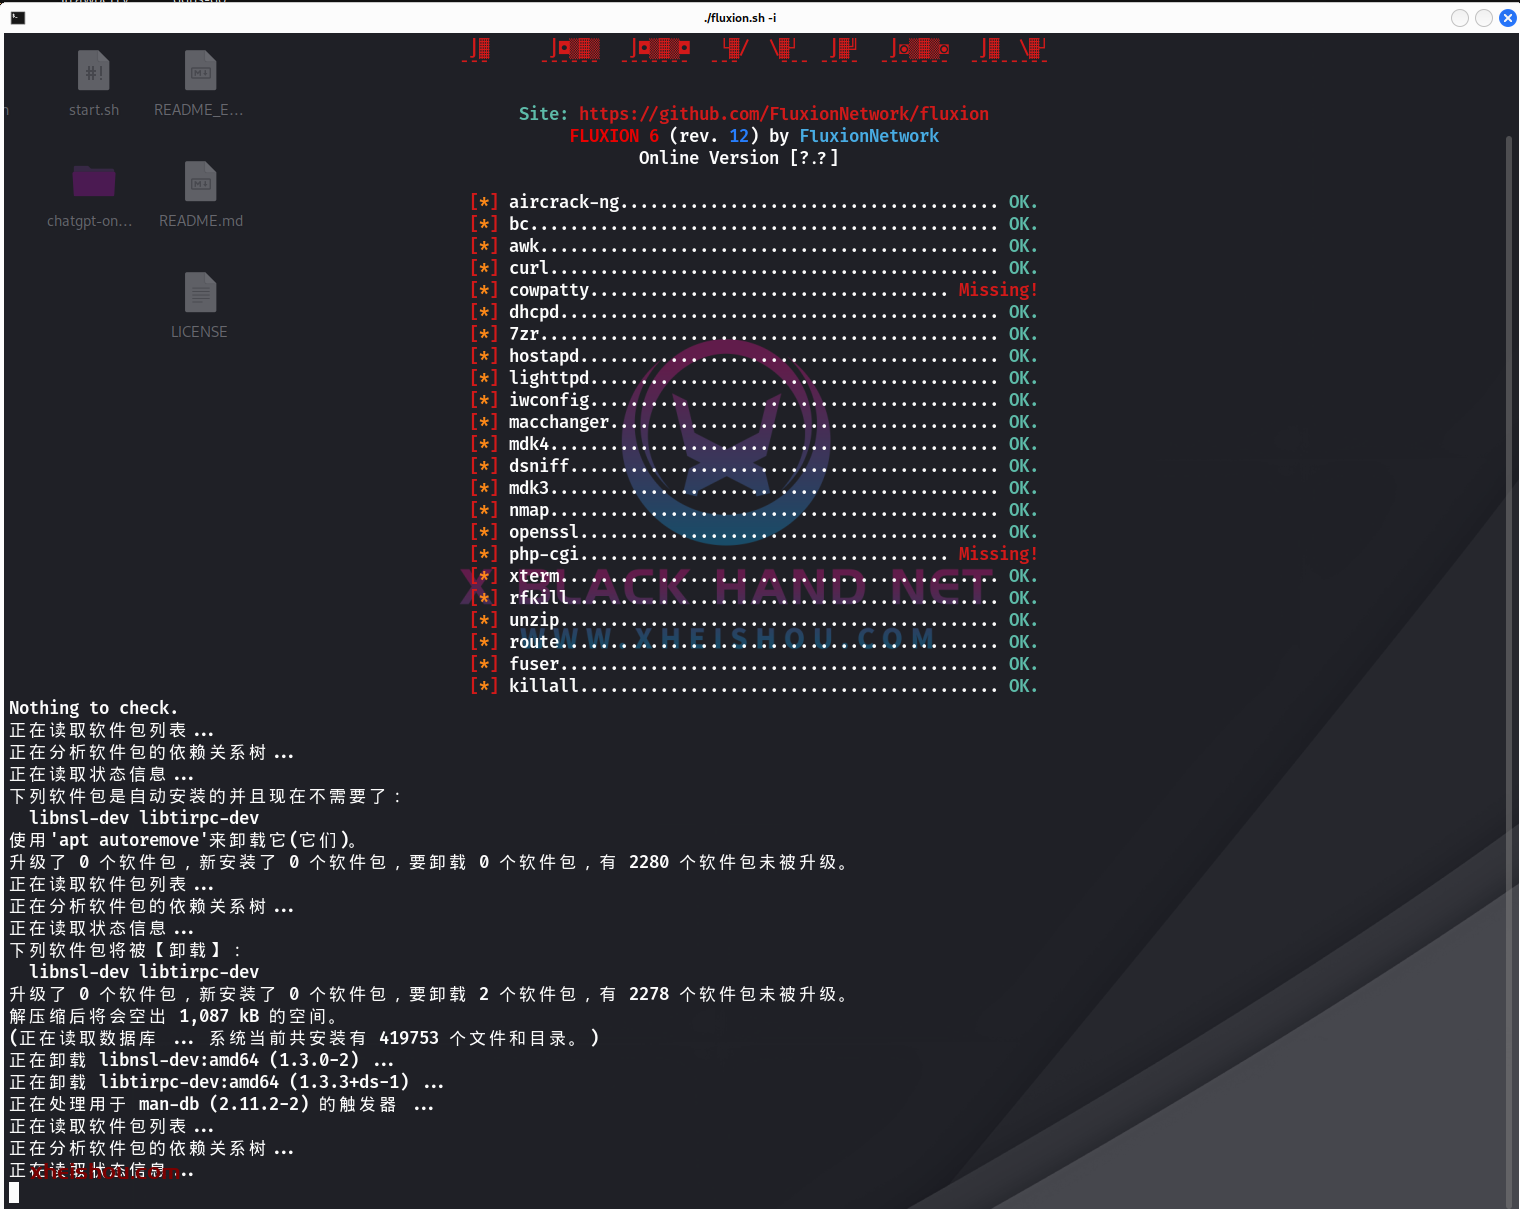Click the line mentioning 1,087 kB
The image size is (1520, 1209).
174,1016
